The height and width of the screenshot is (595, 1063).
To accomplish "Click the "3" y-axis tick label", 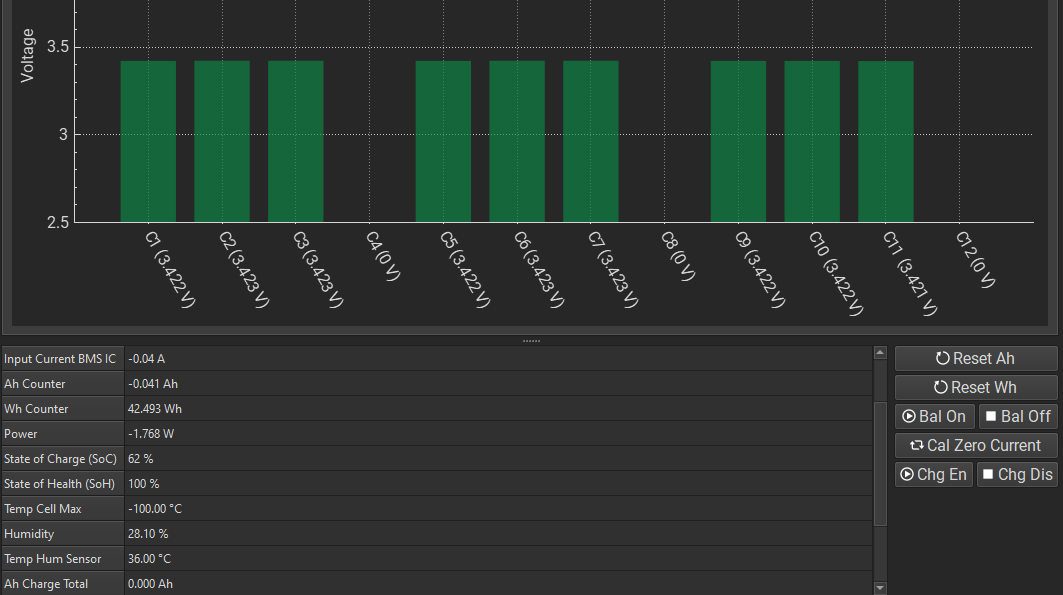I will click(64, 134).
